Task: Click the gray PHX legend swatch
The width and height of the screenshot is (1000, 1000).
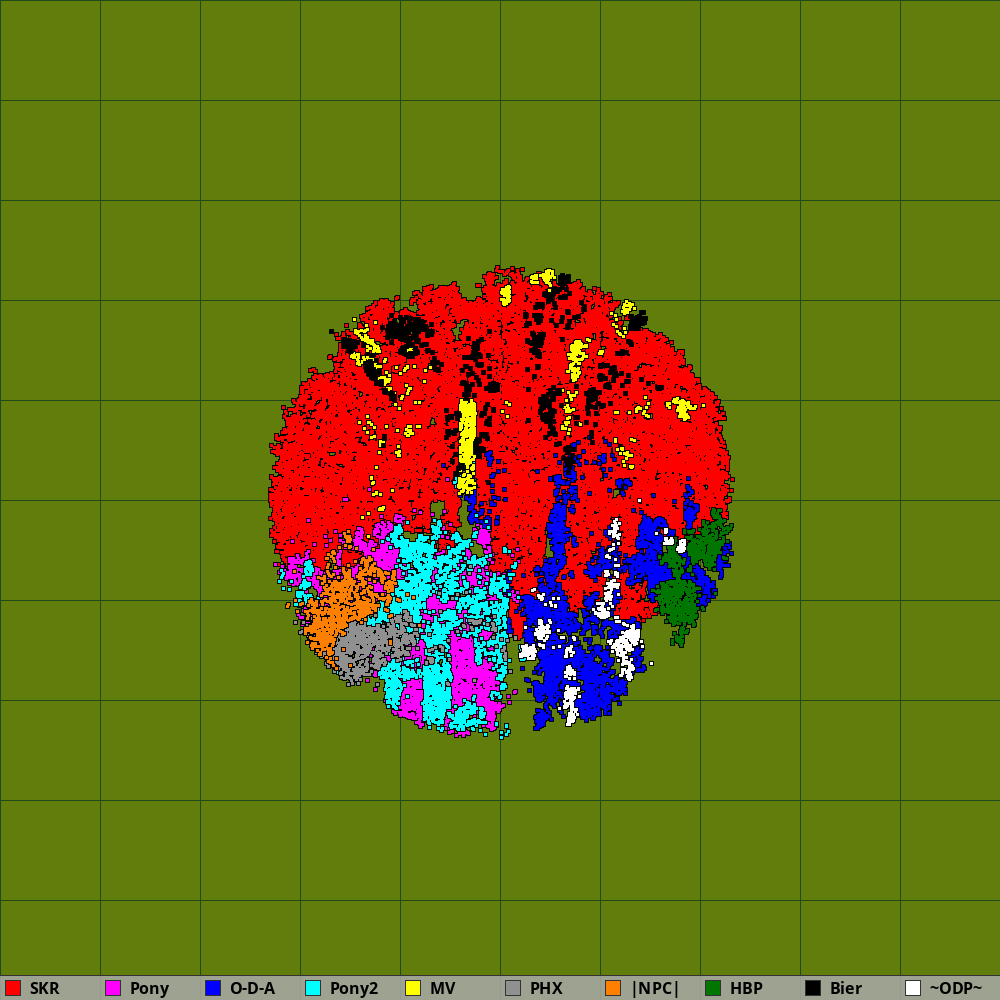Action: (x=513, y=988)
